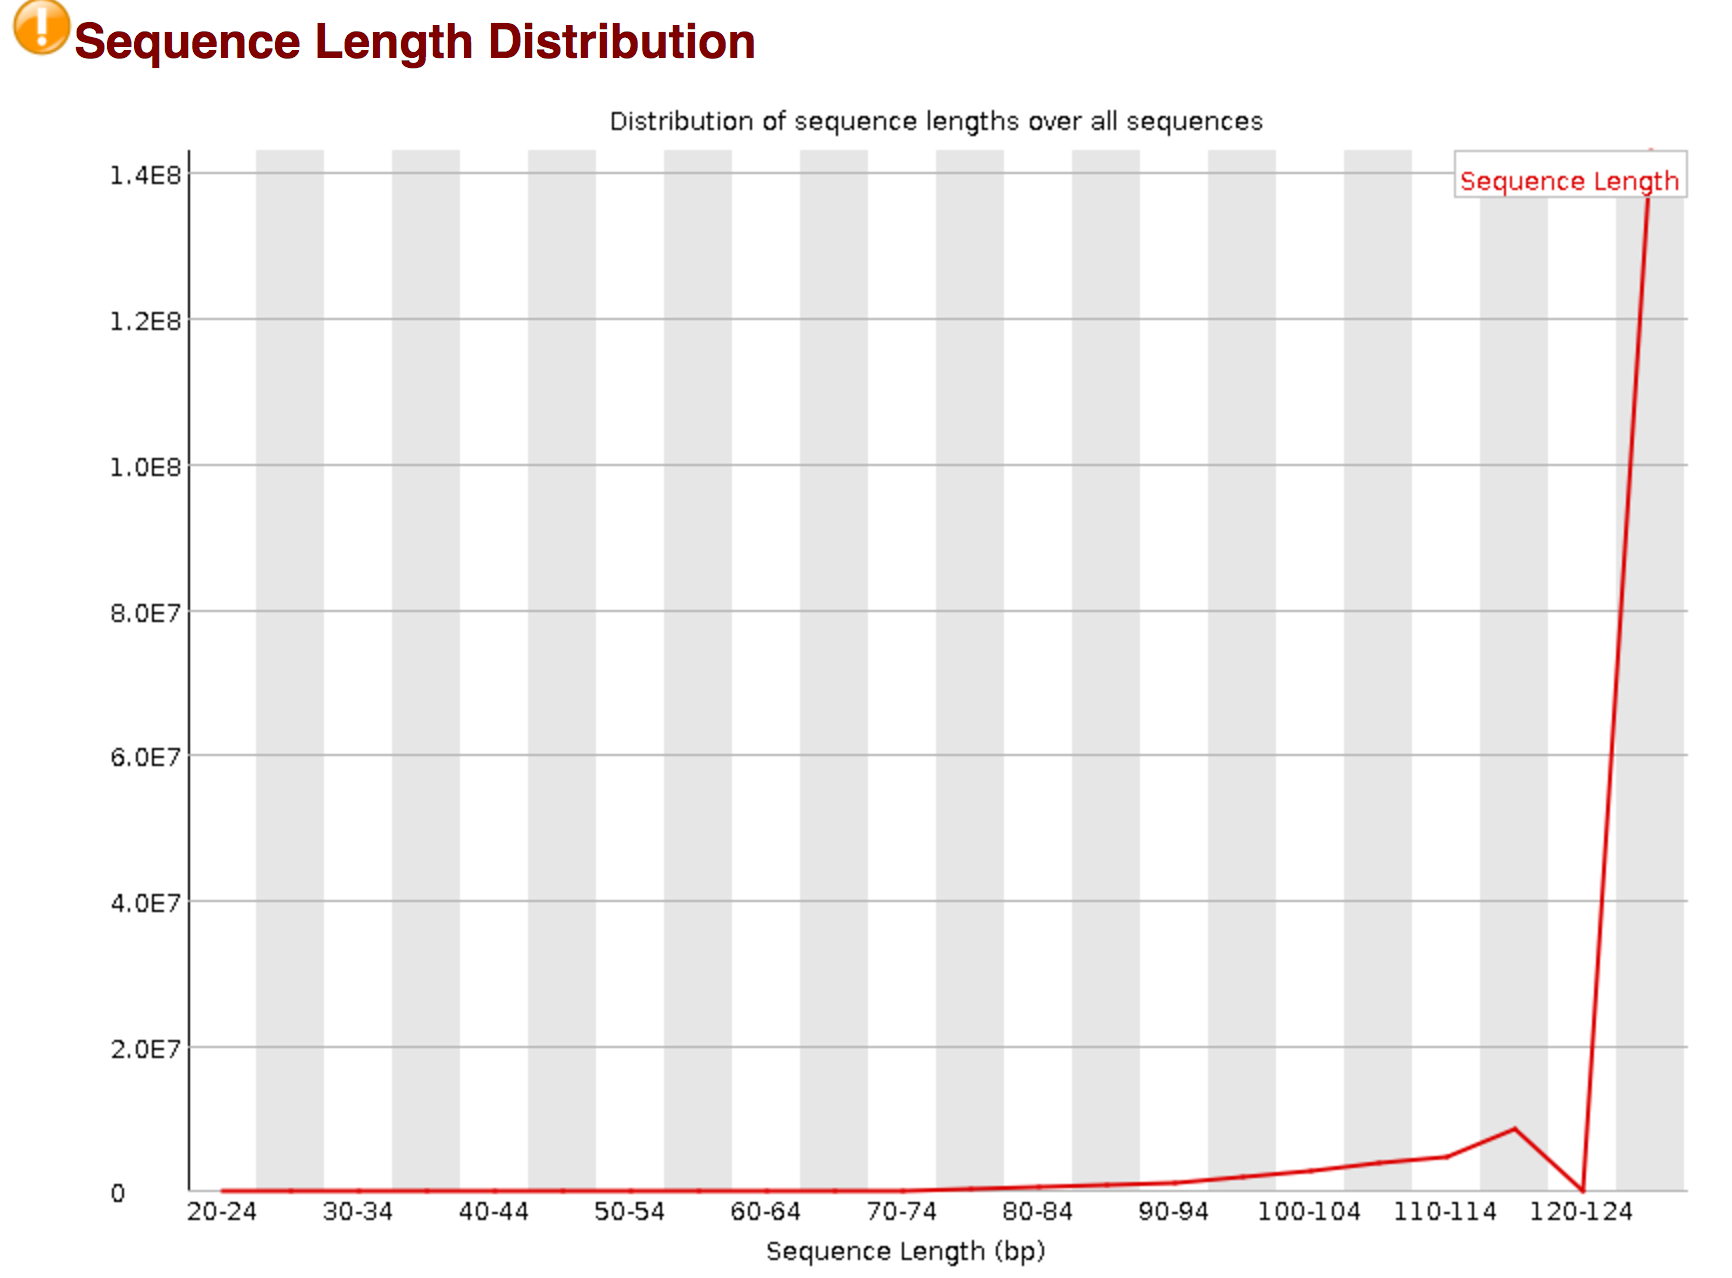Click the 'Sequence Length (bp)' axis title
The height and width of the screenshot is (1278, 1732).
click(906, 1252)
